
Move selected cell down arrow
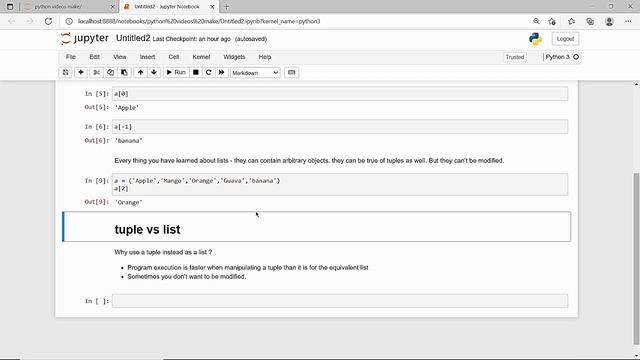tap(154, 73)
